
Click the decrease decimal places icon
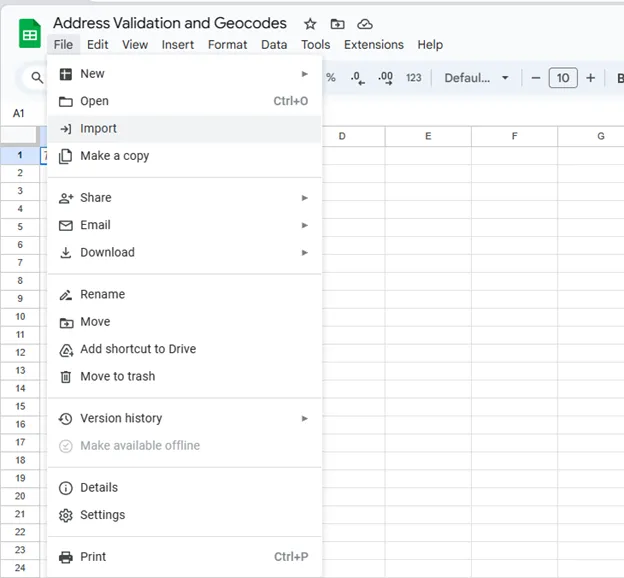click(x=358, y=78)
